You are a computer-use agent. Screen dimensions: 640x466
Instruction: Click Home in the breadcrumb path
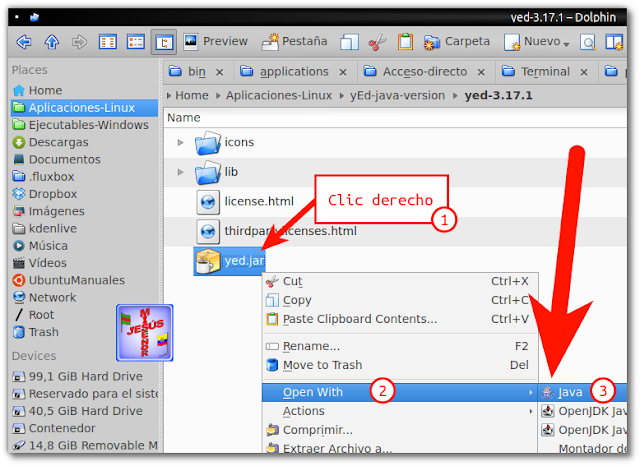pyautogui.click(x=192, y=95)
